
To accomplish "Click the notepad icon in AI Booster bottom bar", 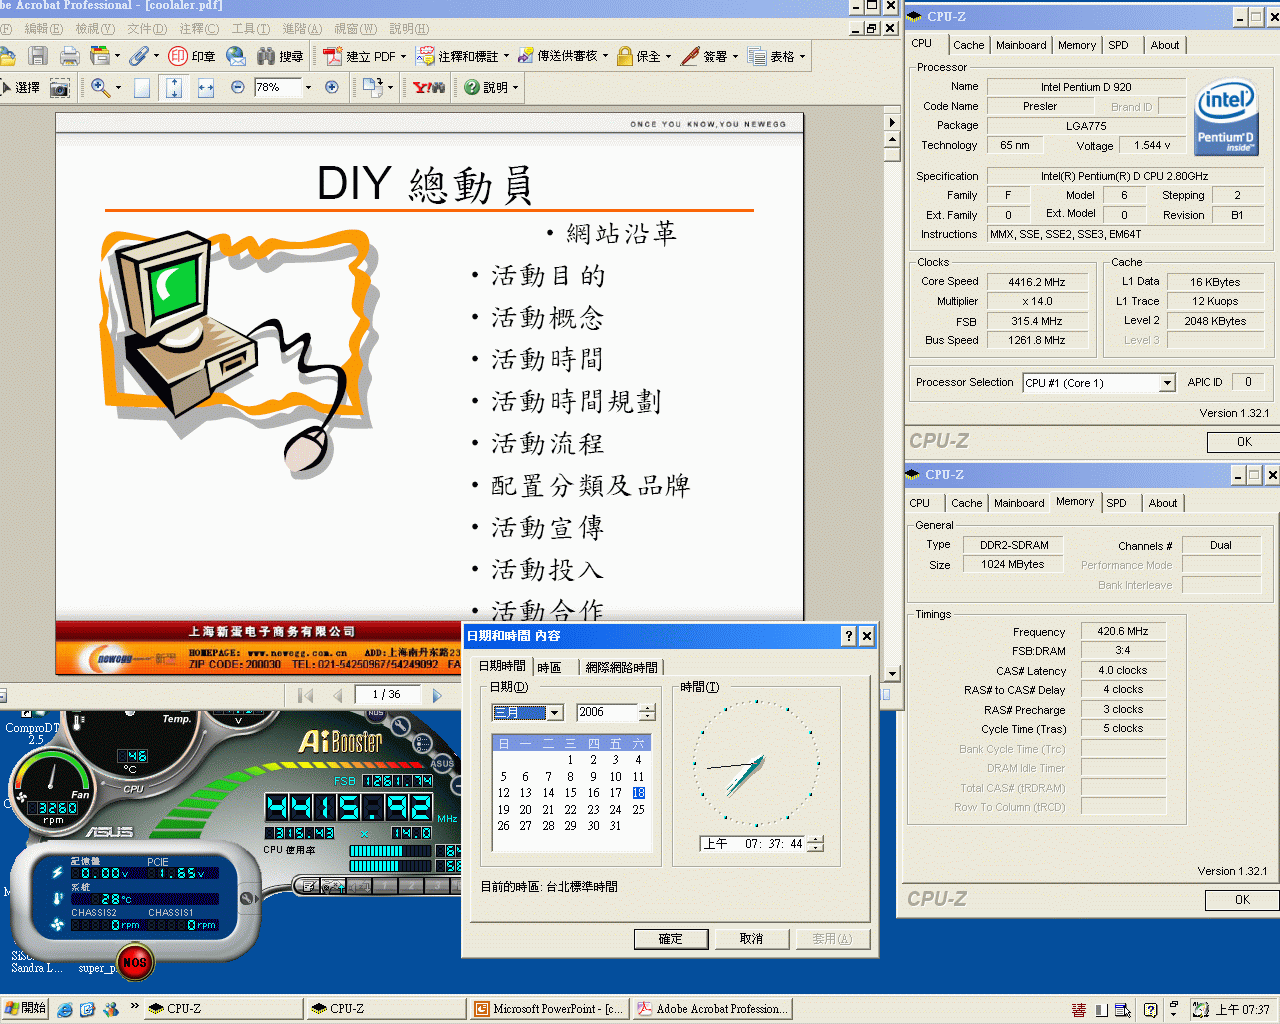I will [310, 885].
